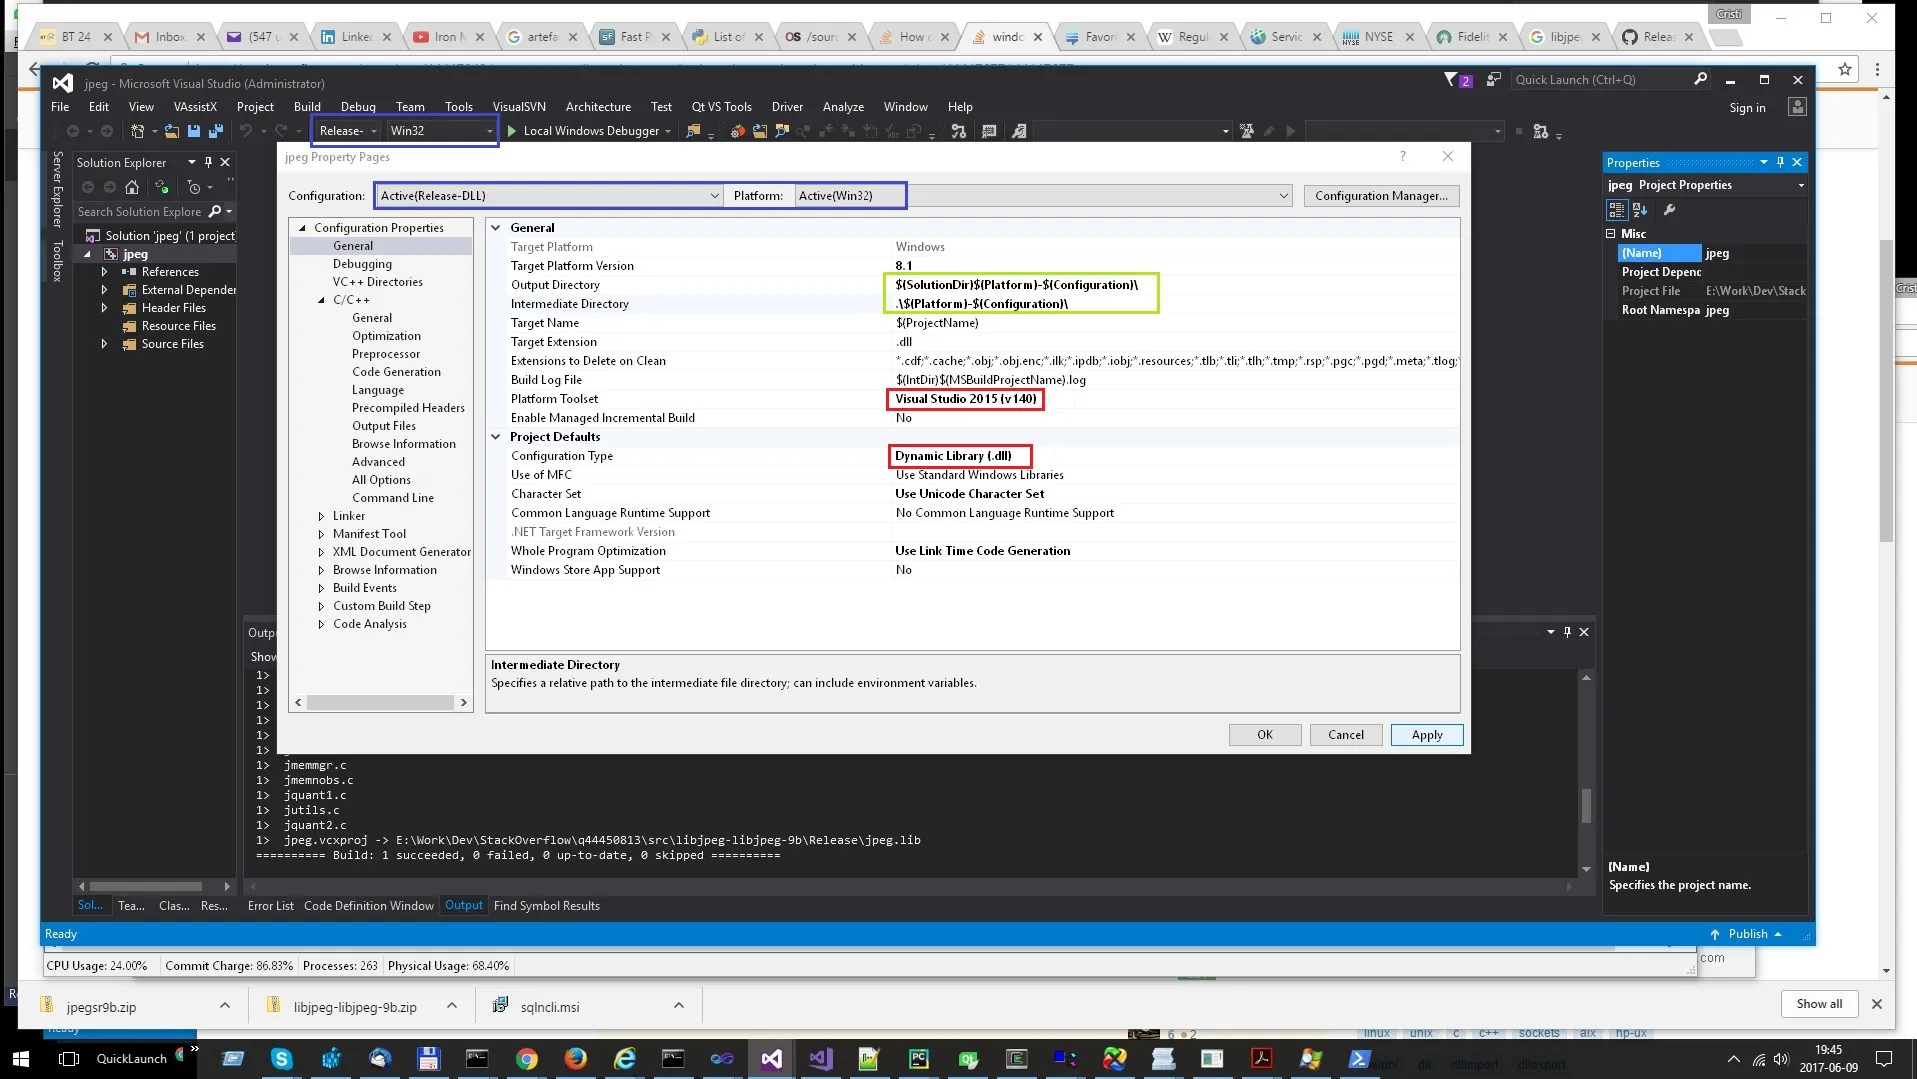Select the Optimization page under C/C++

(x=386, y=336)
